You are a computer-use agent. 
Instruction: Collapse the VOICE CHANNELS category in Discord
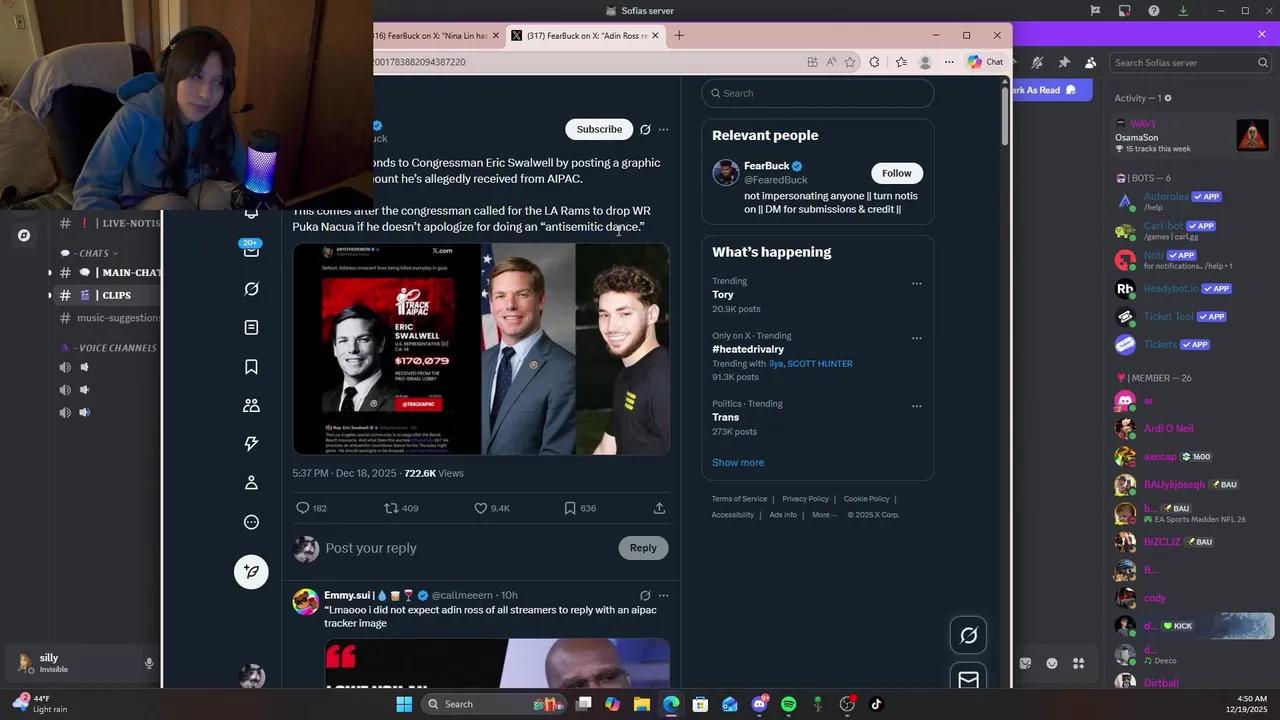108,348
